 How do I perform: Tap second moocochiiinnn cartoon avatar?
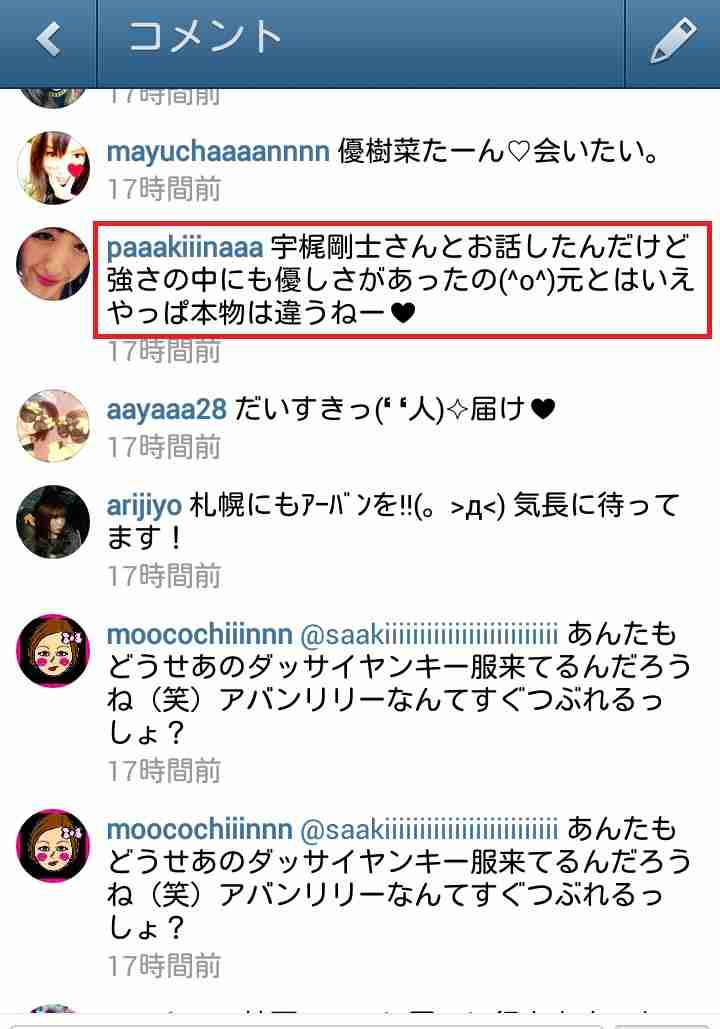click(x=53, y=846)
